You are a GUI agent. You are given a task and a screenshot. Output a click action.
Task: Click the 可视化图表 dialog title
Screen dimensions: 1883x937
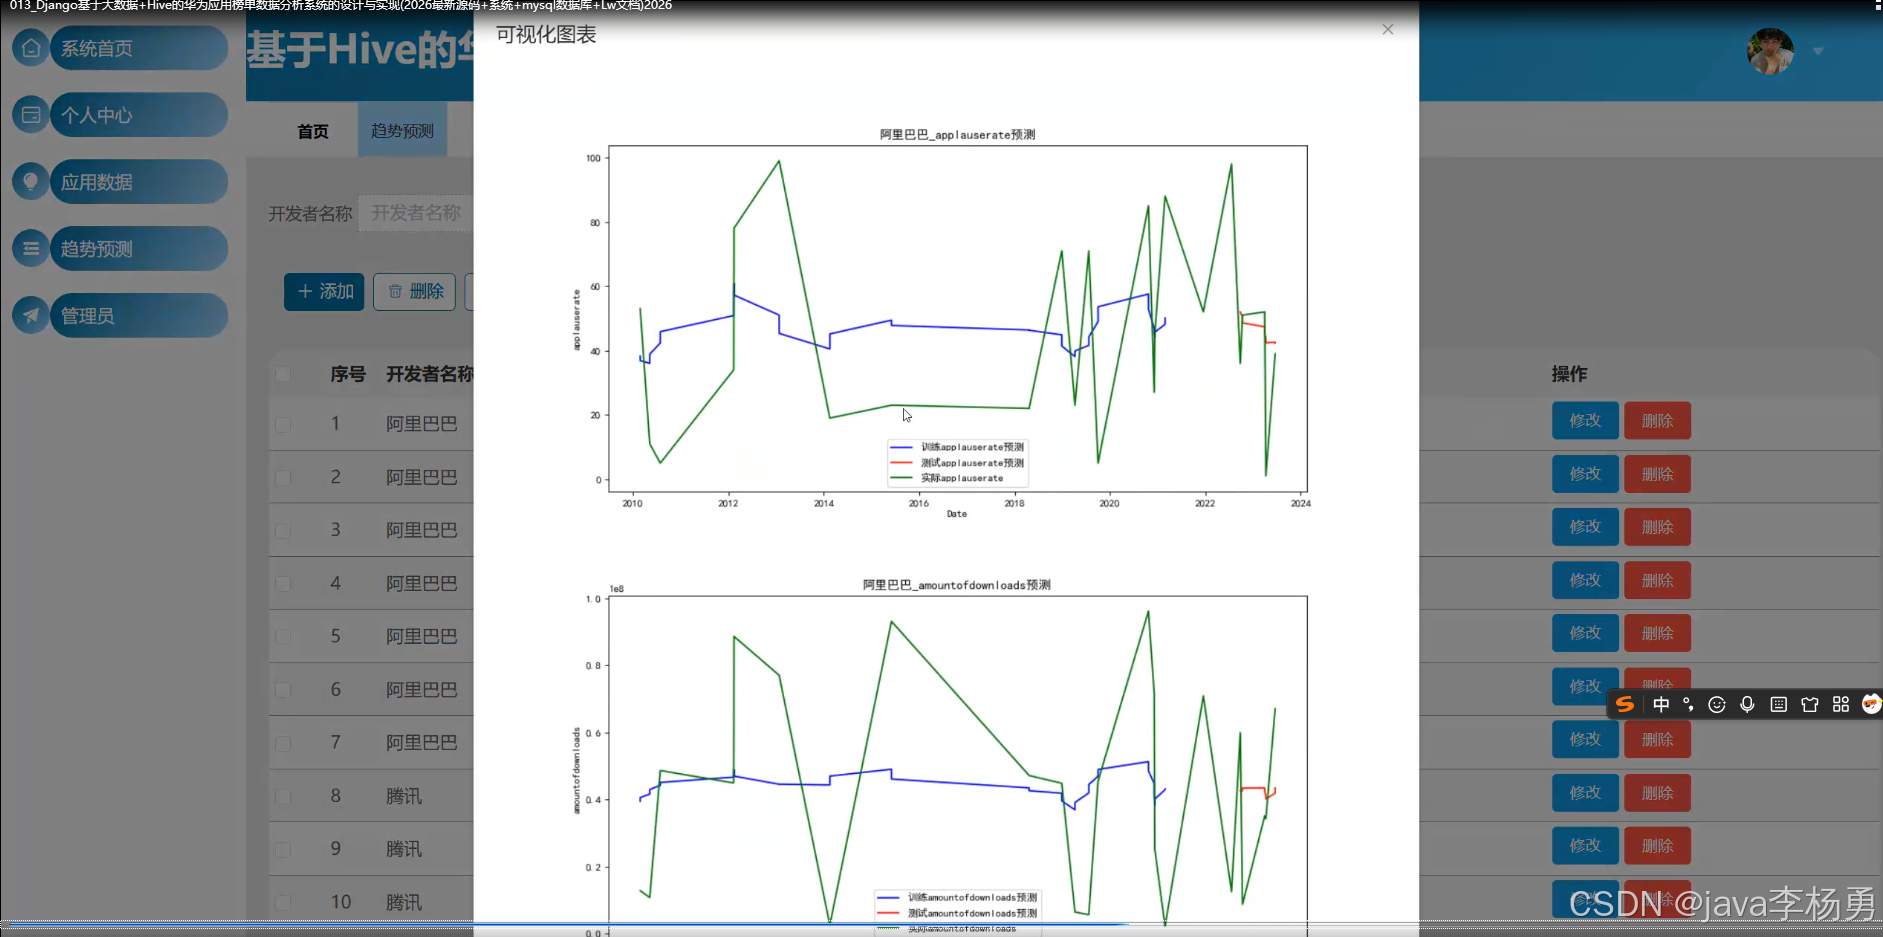tap(546, 35)
